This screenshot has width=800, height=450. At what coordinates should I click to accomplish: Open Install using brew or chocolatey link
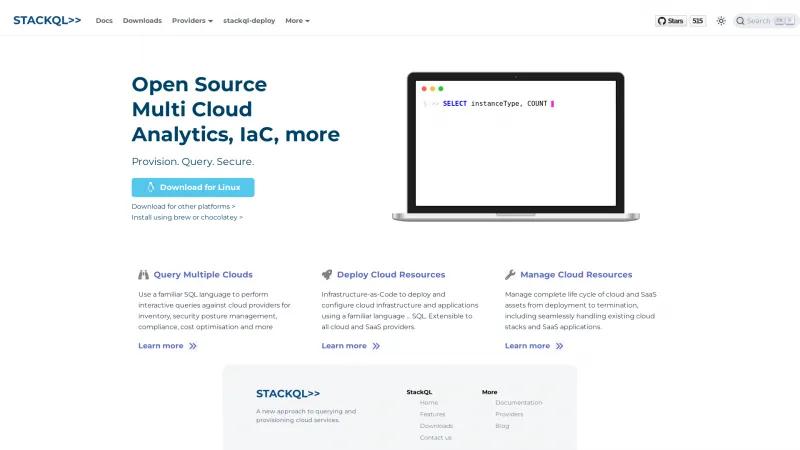point(187,217)
